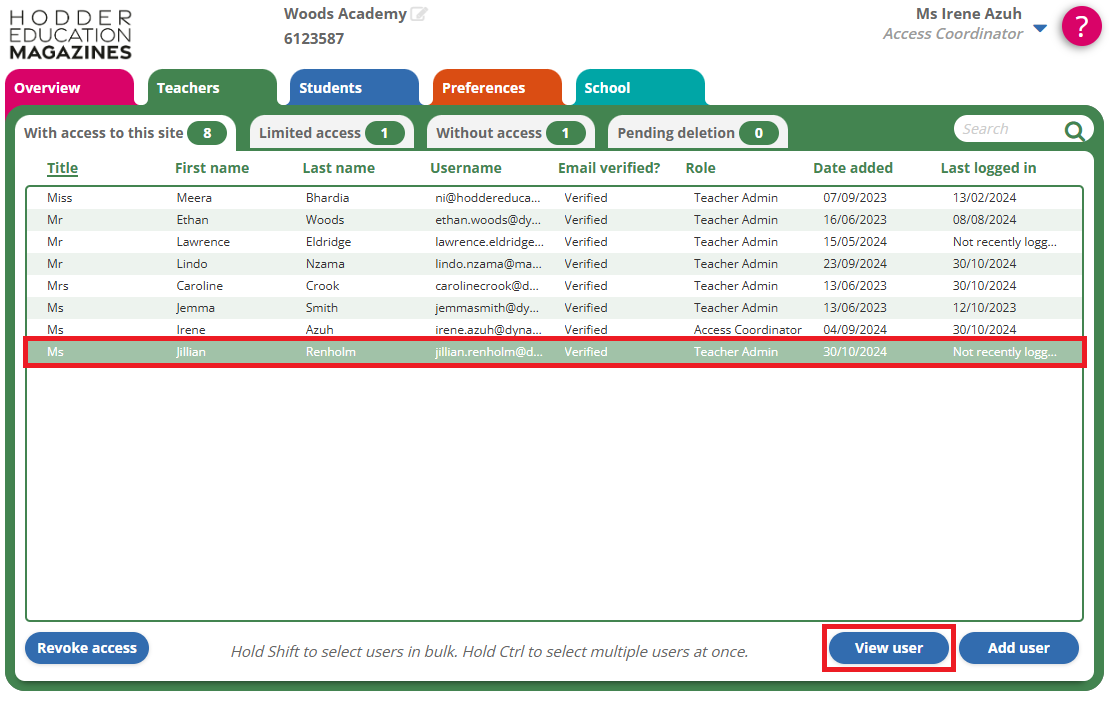Image resolution: width=1118 pixels, height=704 pixels.
Task: Click the Hodder Education Magazines logo
Action: click(x=70, y=34)
